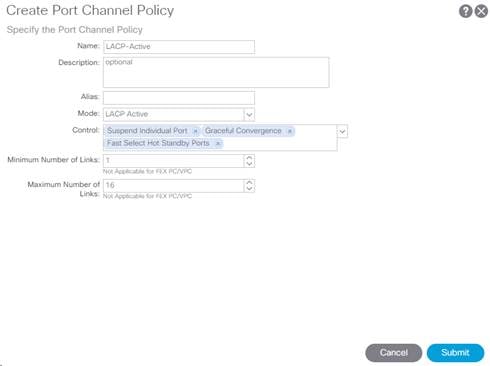Decrease the Maximum Number of Links value
Screen dimensions: 490x366
pos(249,189)
